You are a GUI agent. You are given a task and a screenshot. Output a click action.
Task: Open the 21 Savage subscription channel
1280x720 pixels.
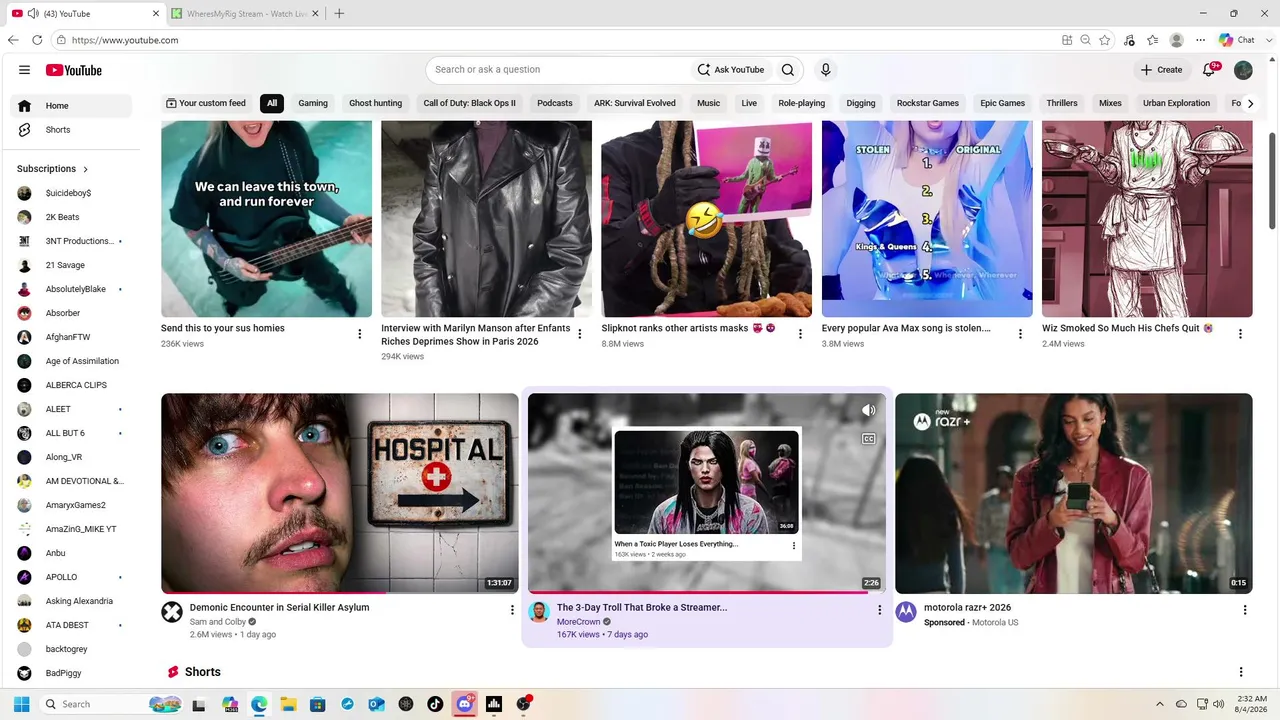click(x=71, y=265)
